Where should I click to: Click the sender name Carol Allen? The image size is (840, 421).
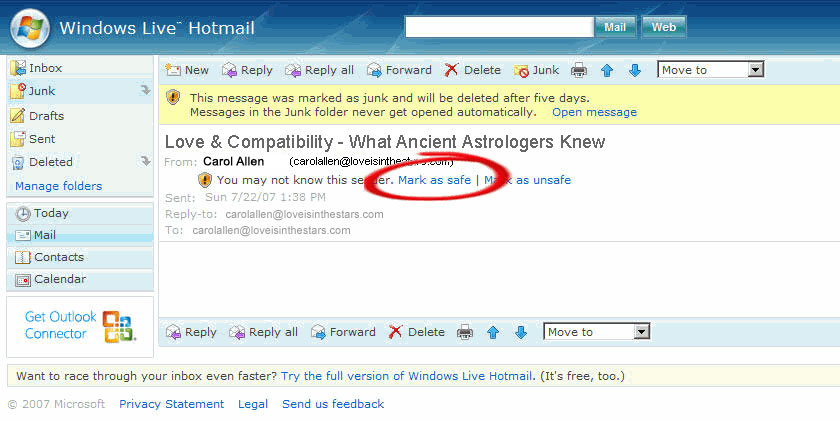(234, 161)
